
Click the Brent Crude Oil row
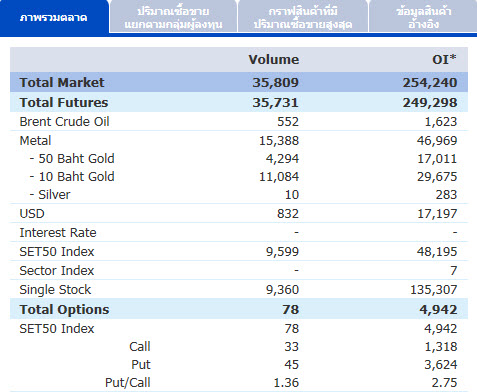coord(239,121)
